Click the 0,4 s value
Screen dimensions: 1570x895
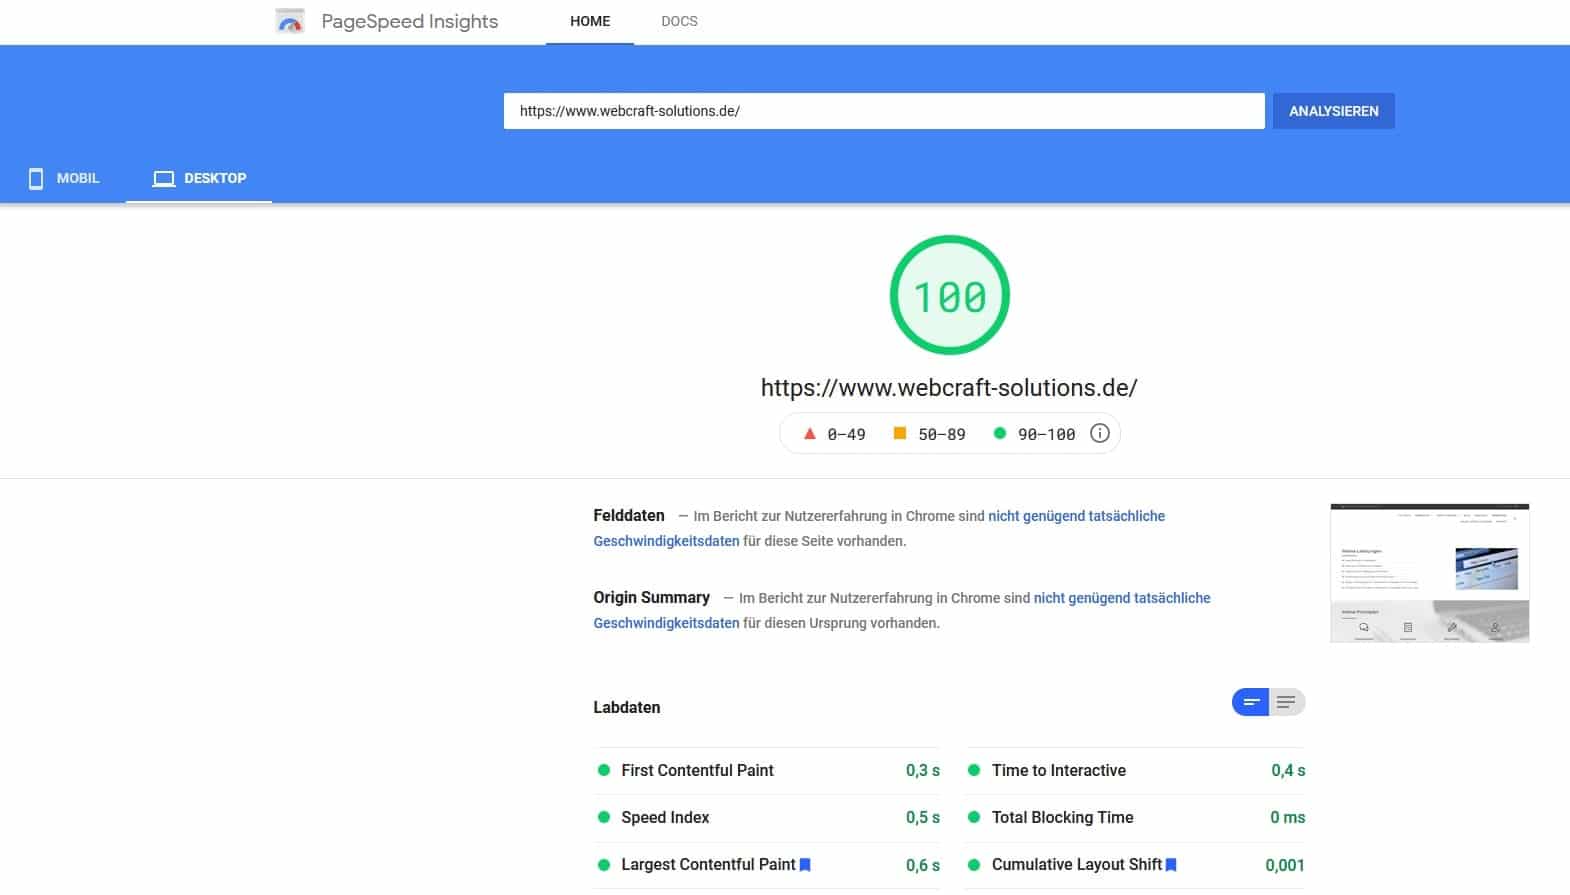pos(1288,771)
